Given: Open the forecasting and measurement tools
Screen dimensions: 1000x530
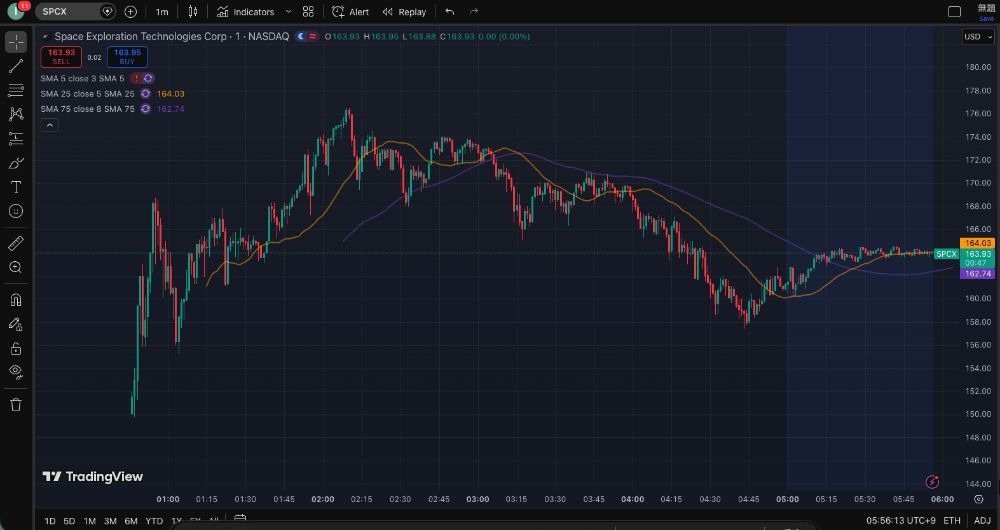Looking at the screenshot, I should (x=16, y=138).
